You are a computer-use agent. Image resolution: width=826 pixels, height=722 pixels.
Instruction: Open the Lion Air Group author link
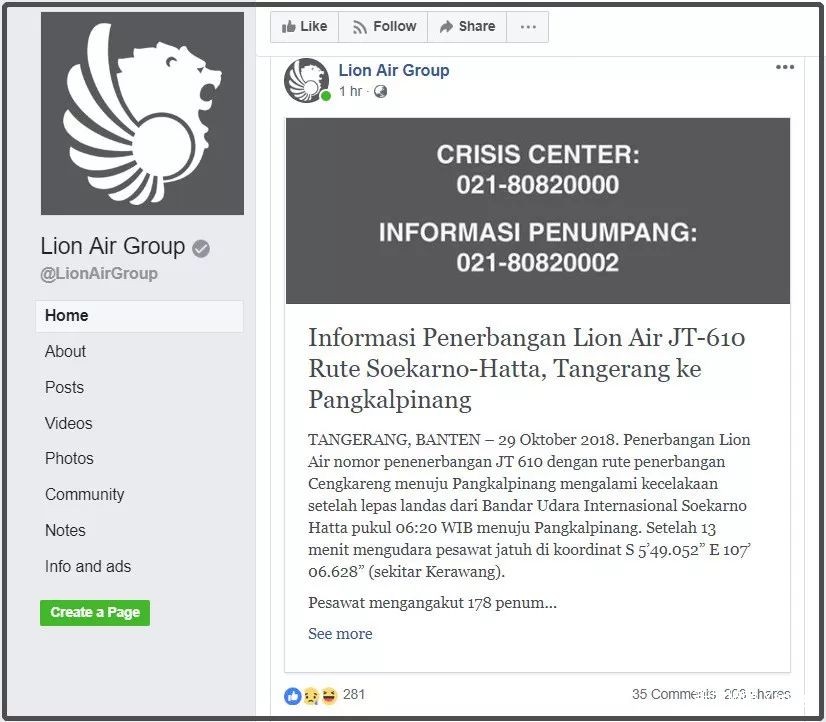pyautogui.click(x=394, y=70)
